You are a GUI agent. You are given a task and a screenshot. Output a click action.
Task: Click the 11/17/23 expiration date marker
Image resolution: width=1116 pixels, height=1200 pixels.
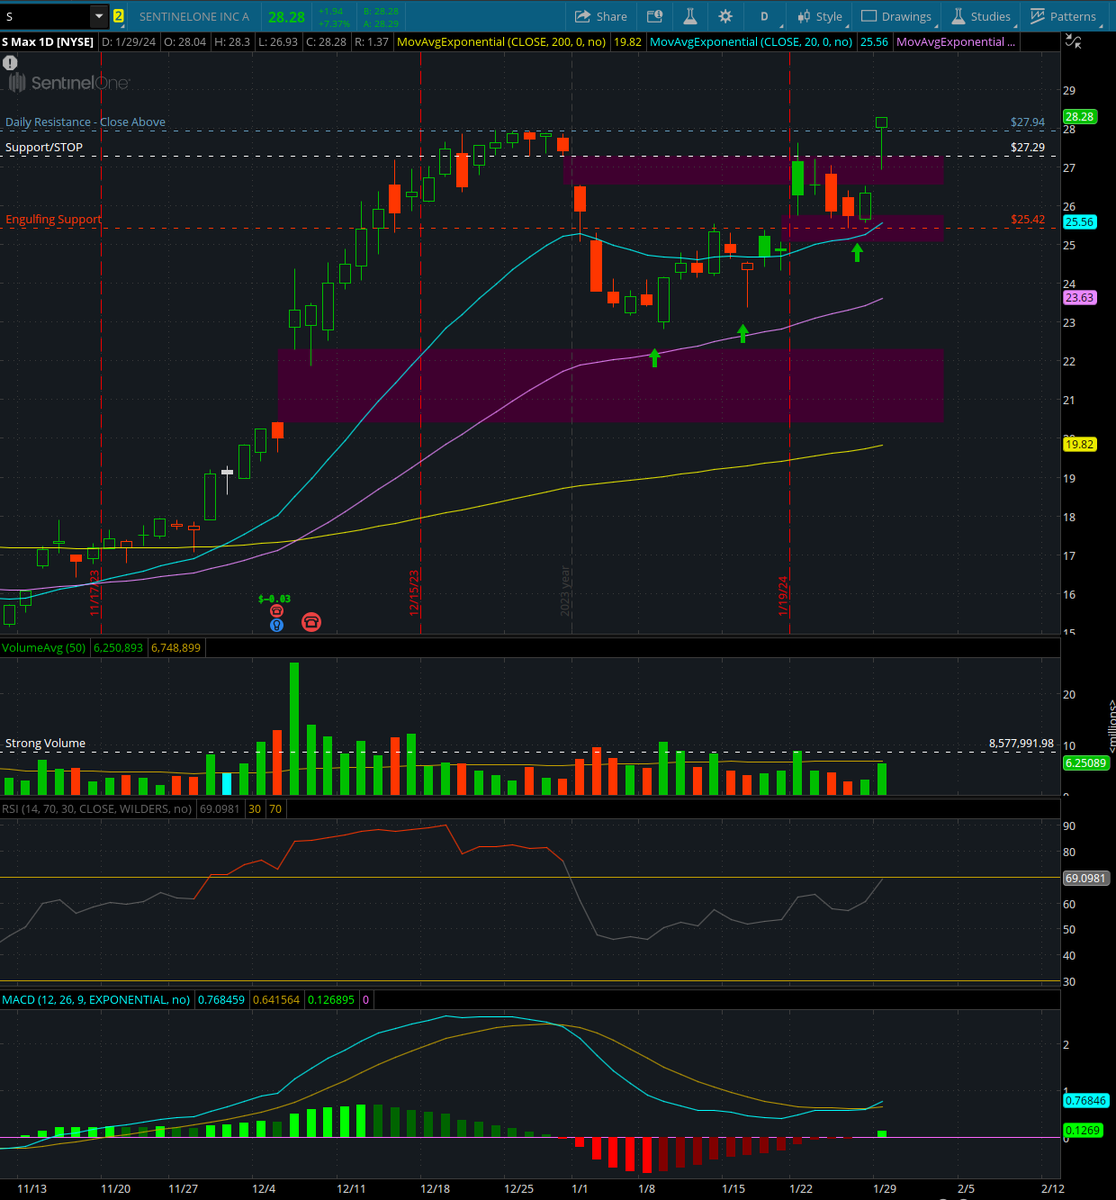[x=94, y=594]
